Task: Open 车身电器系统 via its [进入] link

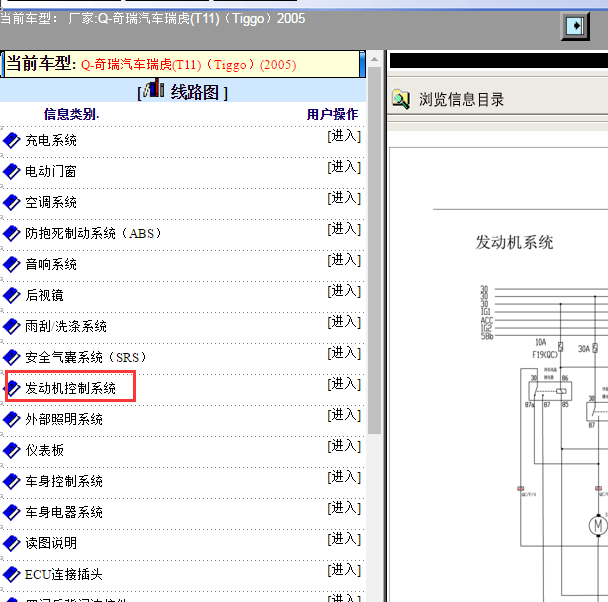Action: coord(344,508)
